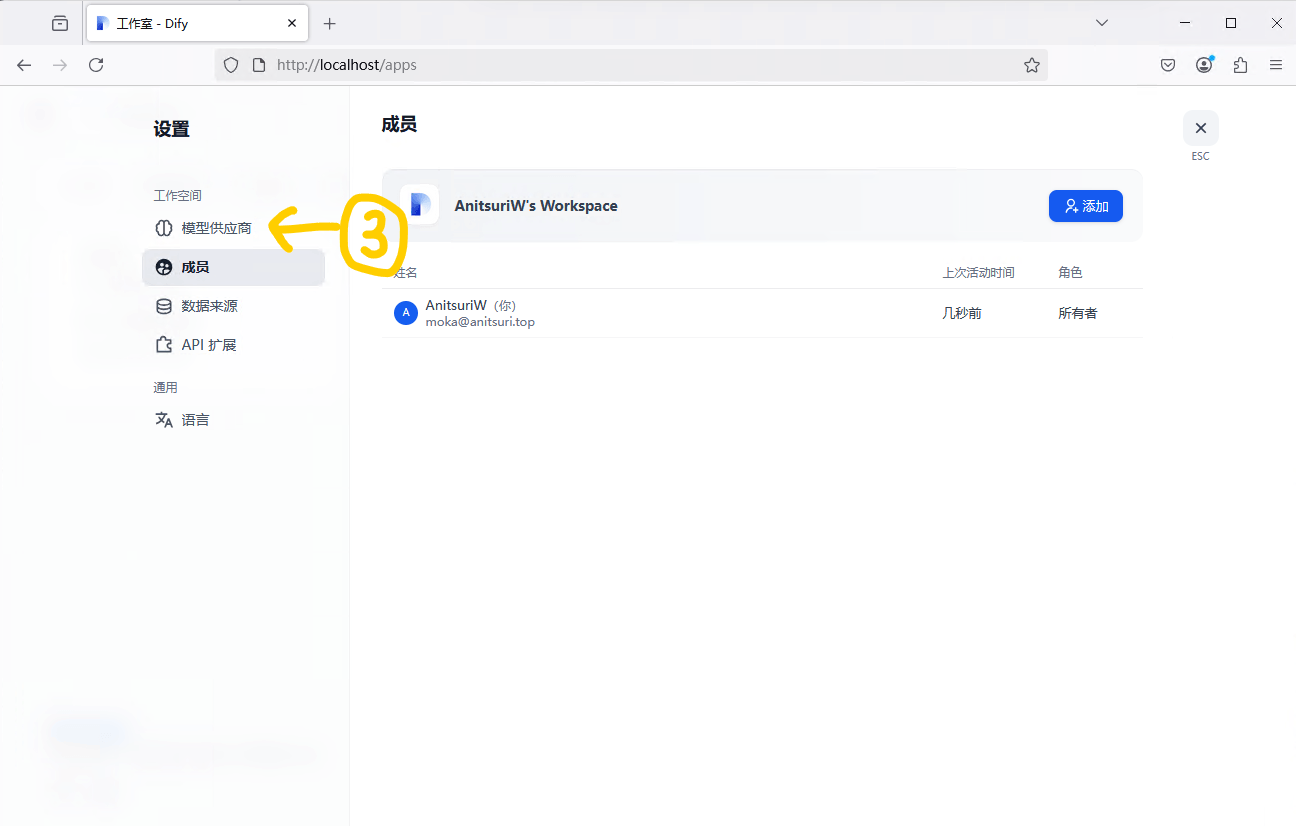This screenshot has width=1296, height=826.
Task: Open the browser extensions icon
Action: [1240, 65]
